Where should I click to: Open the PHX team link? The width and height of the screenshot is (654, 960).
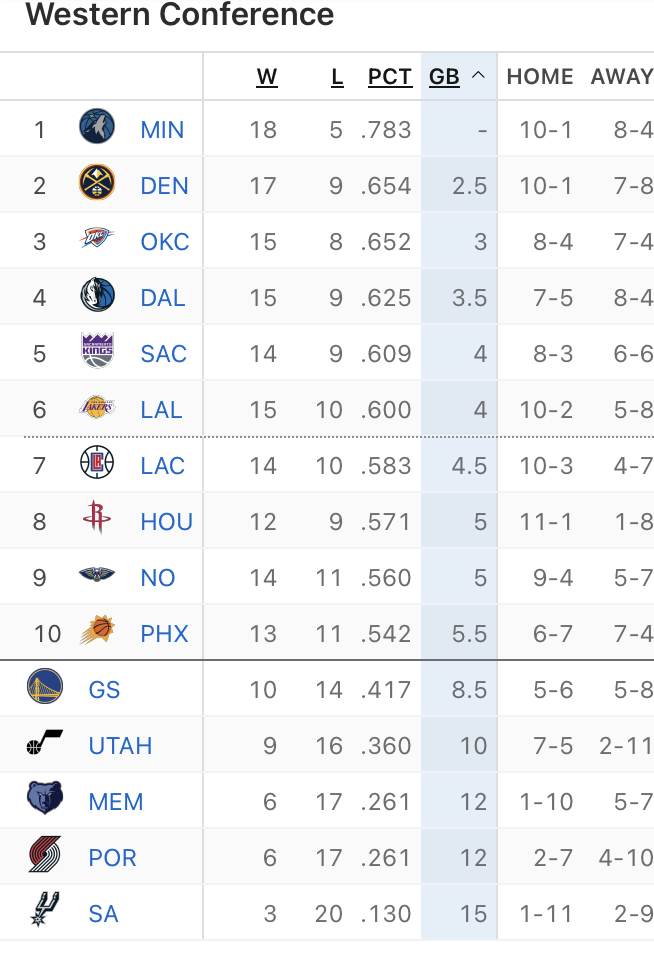164,634
